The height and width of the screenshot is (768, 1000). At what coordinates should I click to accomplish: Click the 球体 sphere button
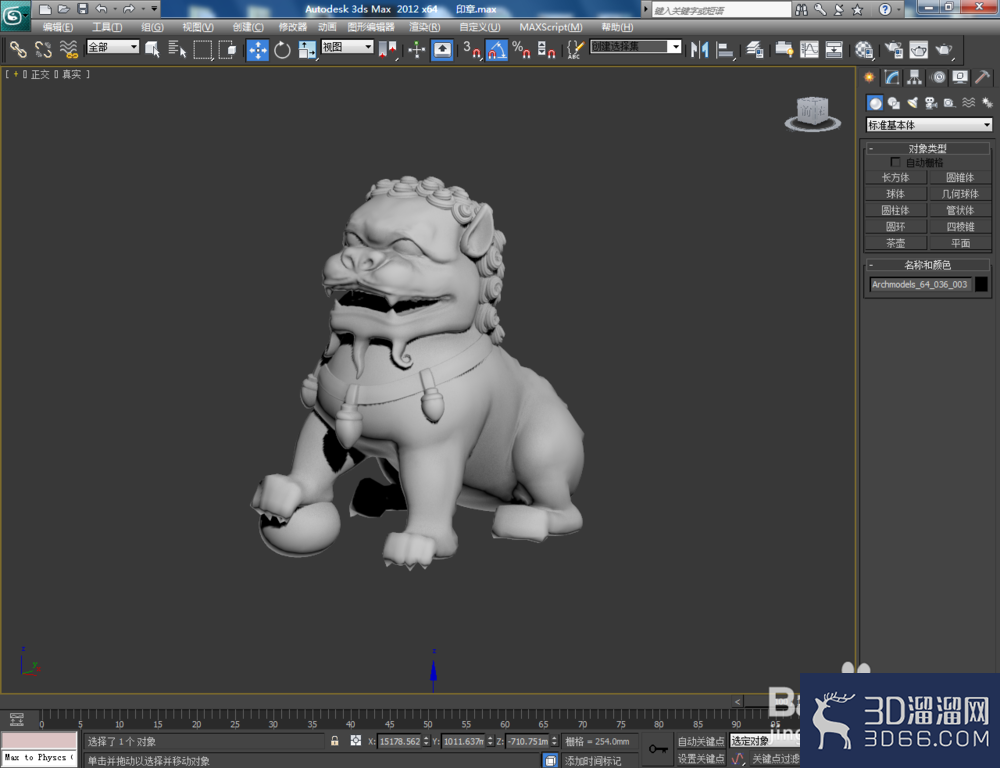pyautogui.click(x=895, y=194)
